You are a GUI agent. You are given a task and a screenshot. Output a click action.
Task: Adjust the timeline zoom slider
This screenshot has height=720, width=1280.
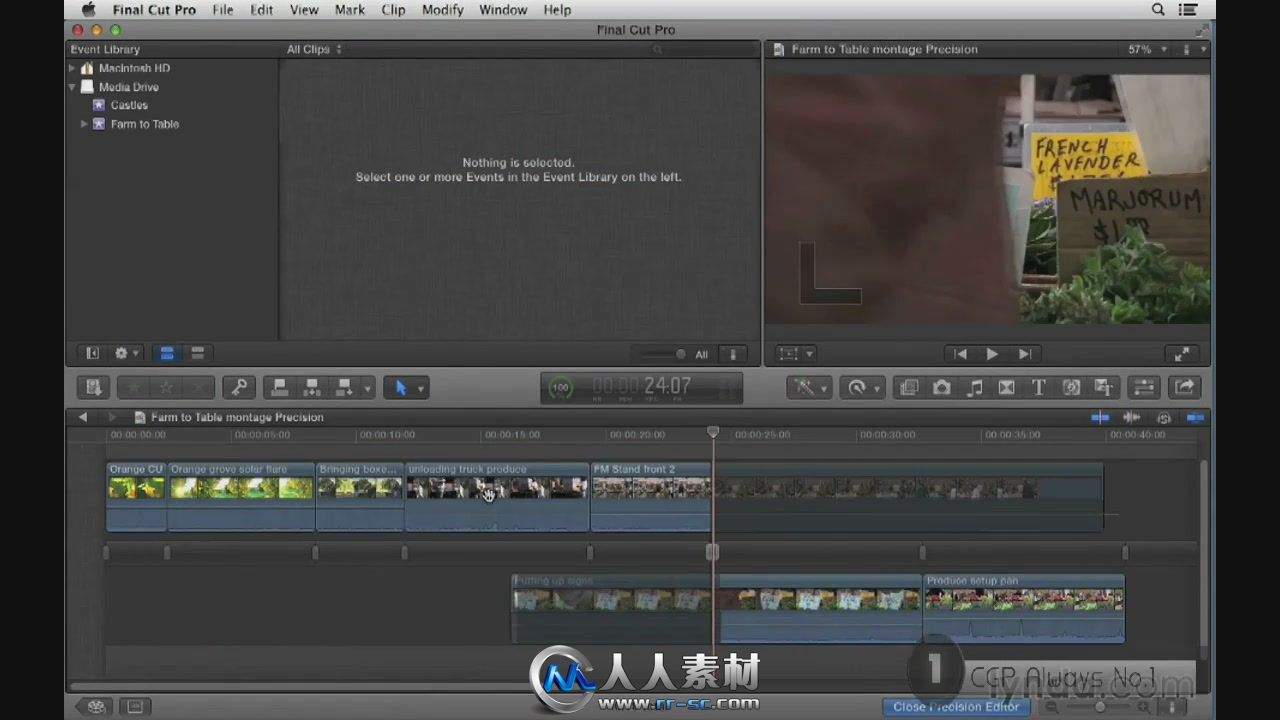pyautogui.click(x=1100, y=706)
